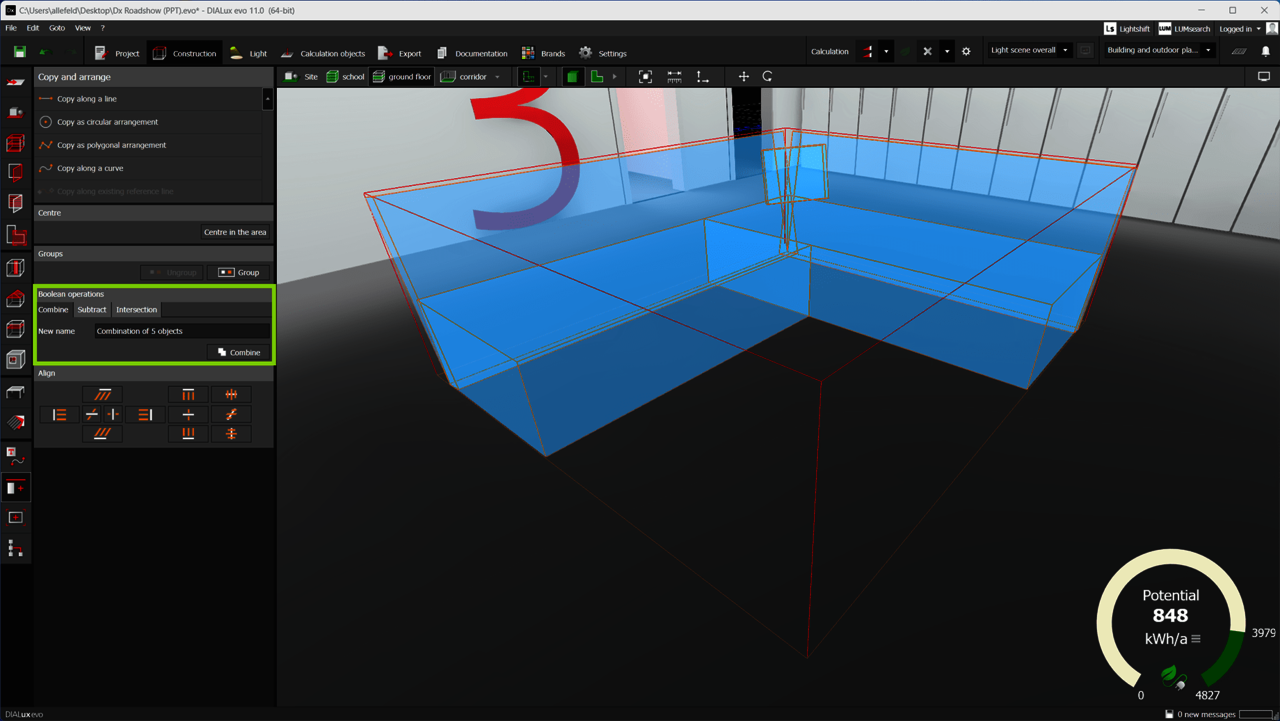Image resolution: width=1280 pixels, height=721 pixels.
Task: Click the monitor display icon in view toolbar
Action: click(1264, 76)
